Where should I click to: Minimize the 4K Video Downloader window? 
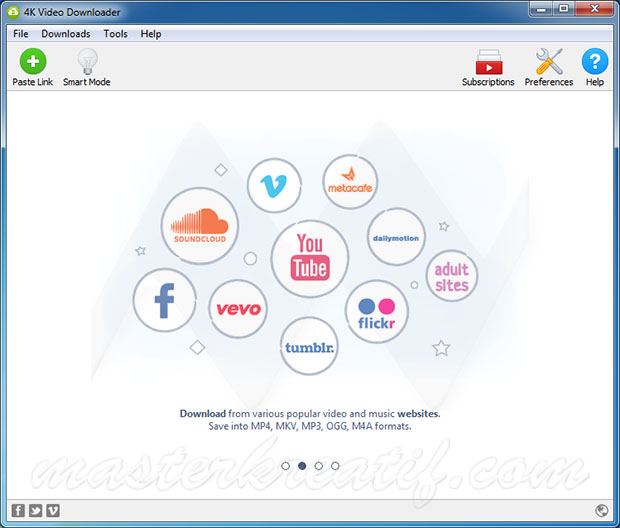point(541,9)
